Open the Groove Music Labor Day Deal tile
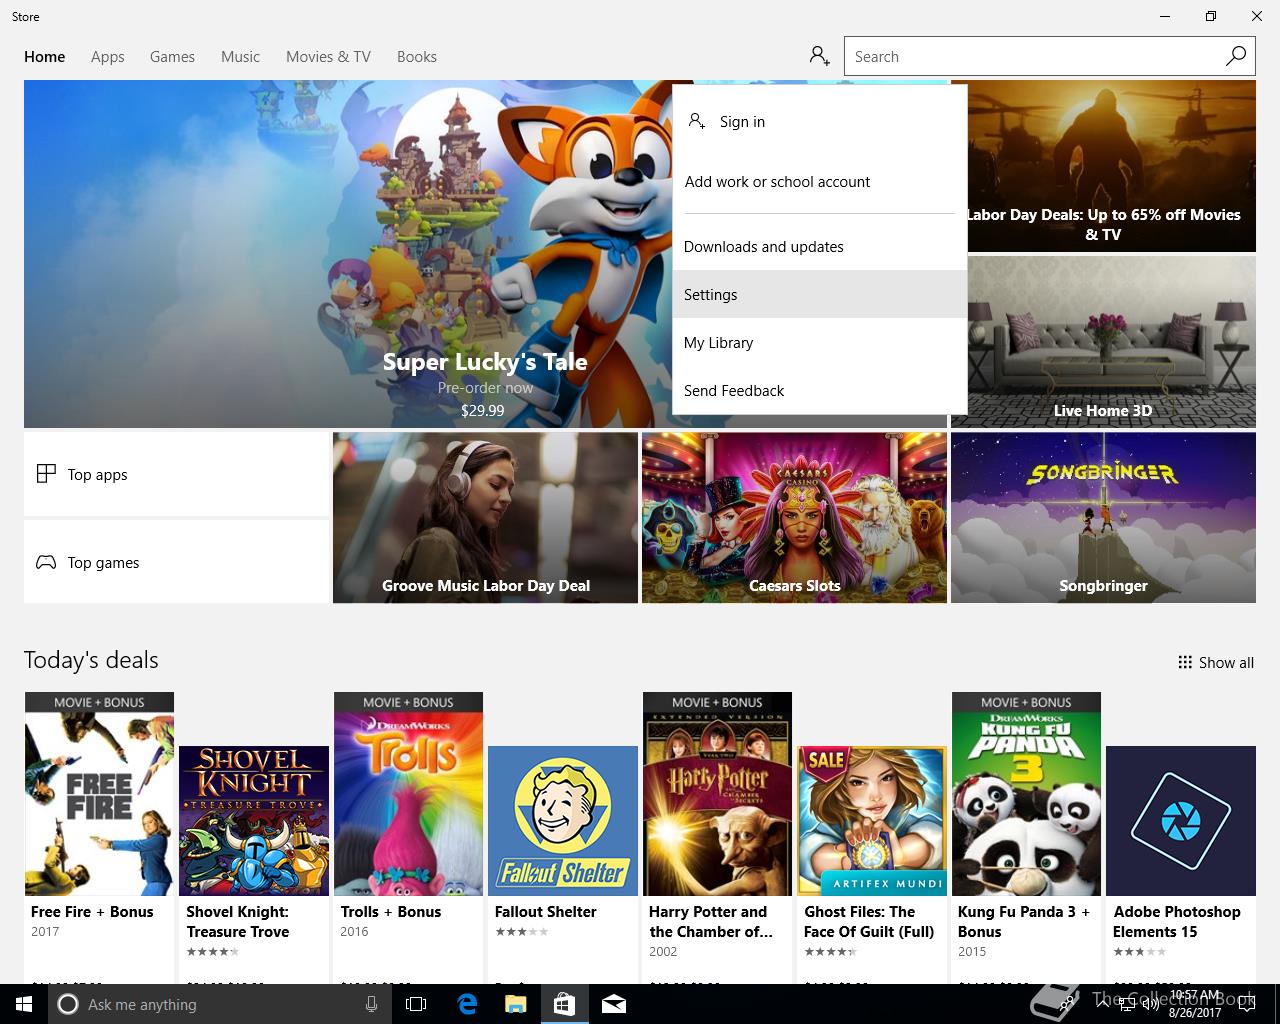This screenshot has height=1024, width=1280. click(485, 518)
